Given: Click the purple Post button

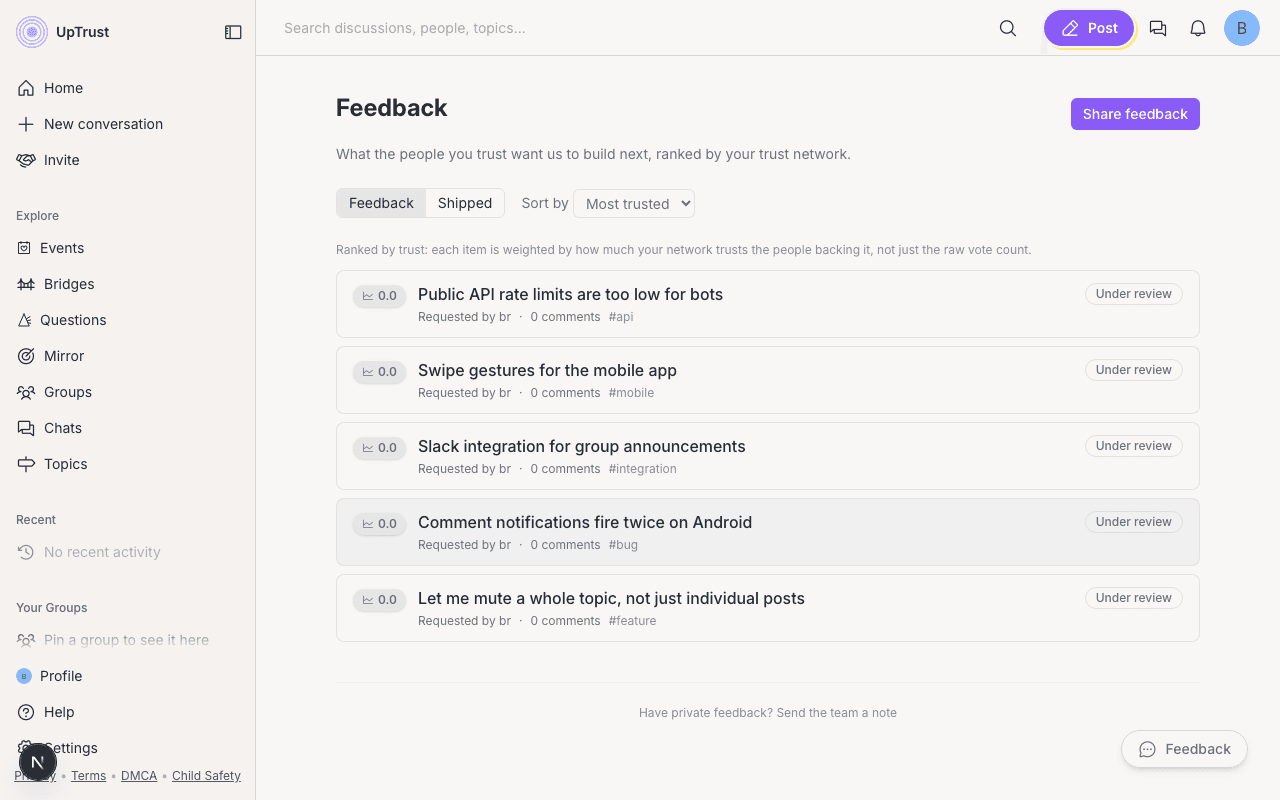Looking at the screenshot, I should coord(1089,28).
